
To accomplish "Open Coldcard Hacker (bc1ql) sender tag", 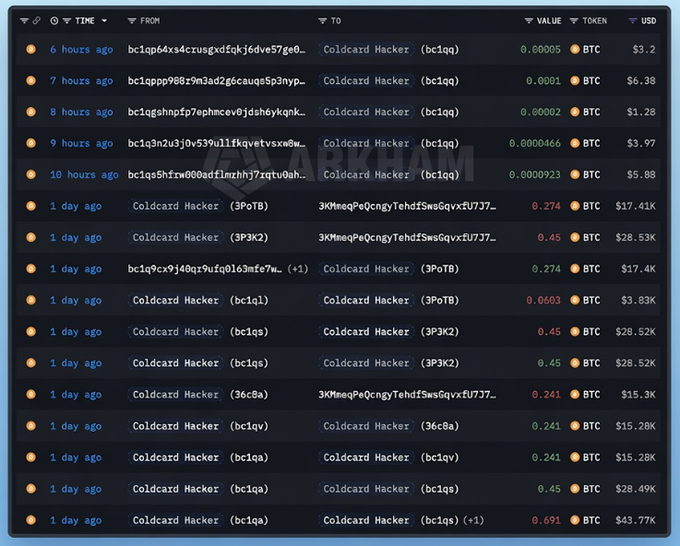I will [176, 300].
